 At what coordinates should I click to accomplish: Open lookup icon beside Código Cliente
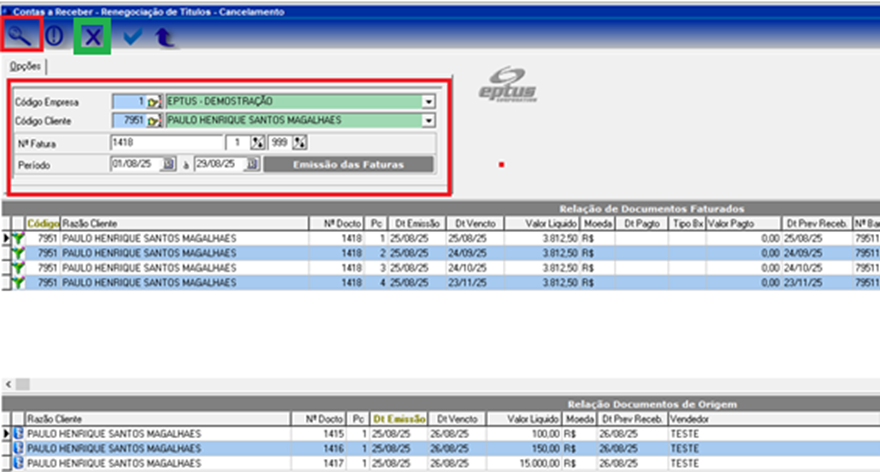[x=154, y=121]
